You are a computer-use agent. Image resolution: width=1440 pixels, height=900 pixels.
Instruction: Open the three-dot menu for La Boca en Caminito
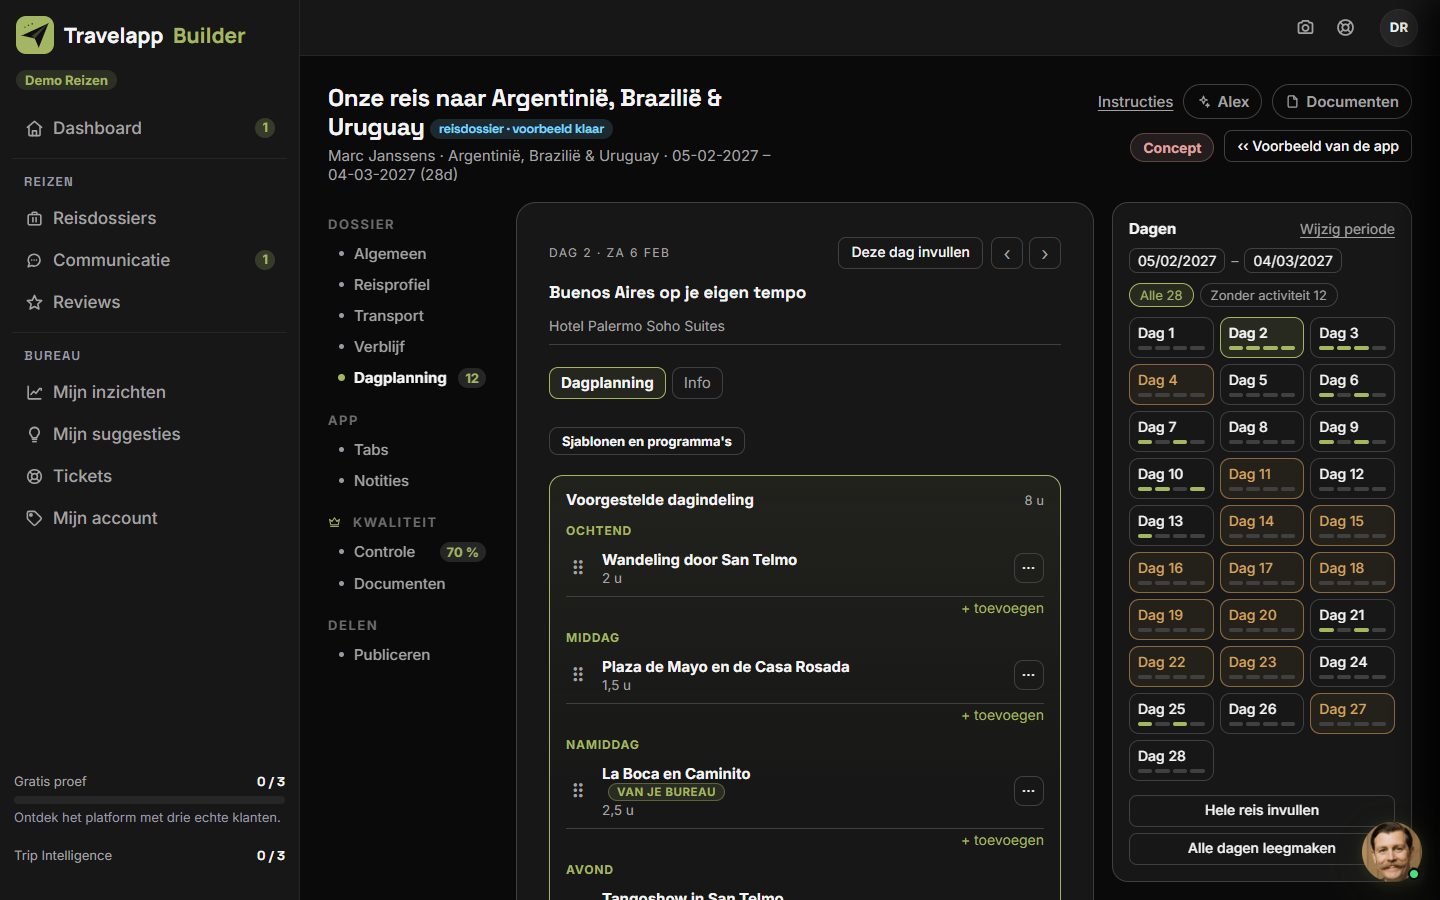click(x=1028, y=791)
